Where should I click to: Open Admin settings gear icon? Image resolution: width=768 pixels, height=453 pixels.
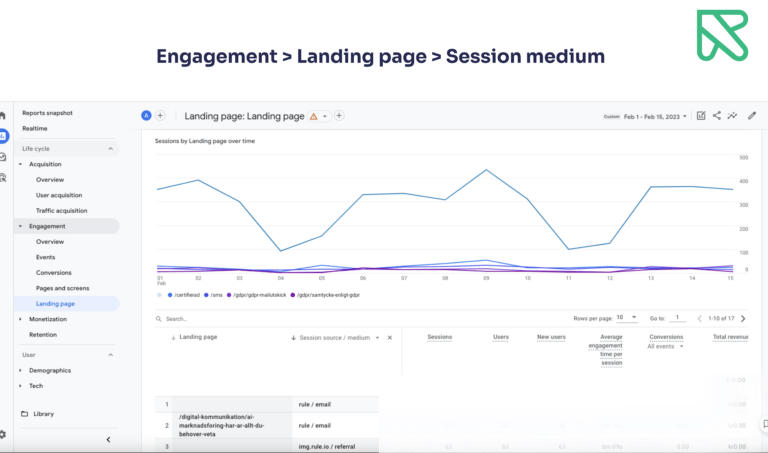coord(3,435)
